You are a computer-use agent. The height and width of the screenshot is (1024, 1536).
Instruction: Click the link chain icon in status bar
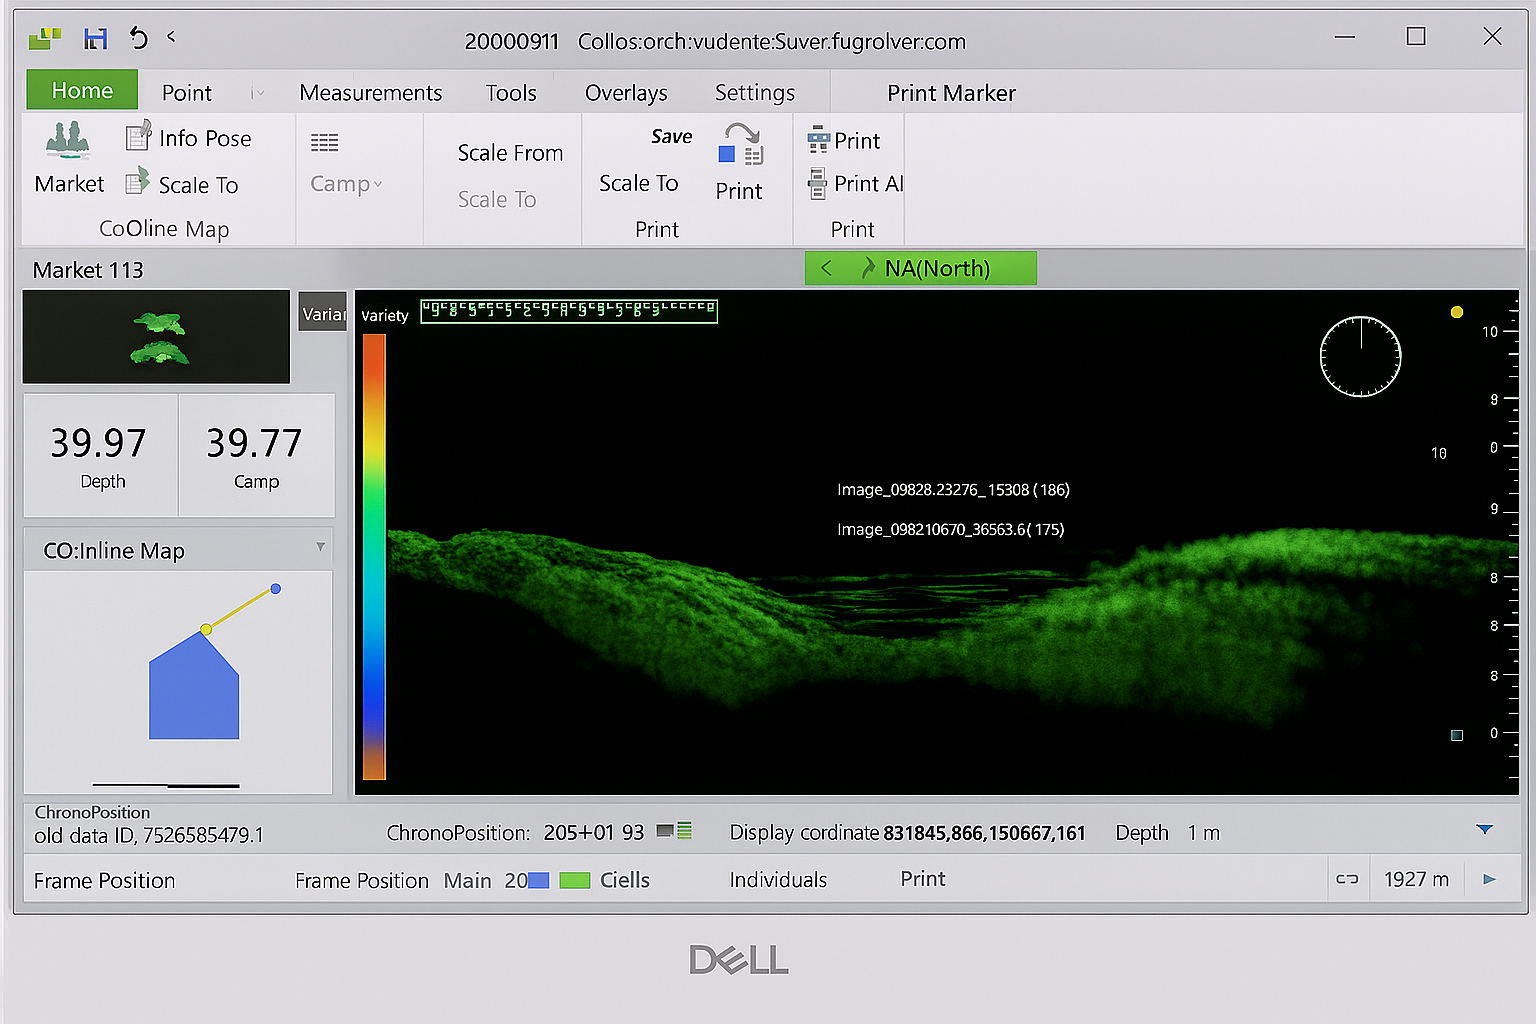click(x=1347, y=879)
